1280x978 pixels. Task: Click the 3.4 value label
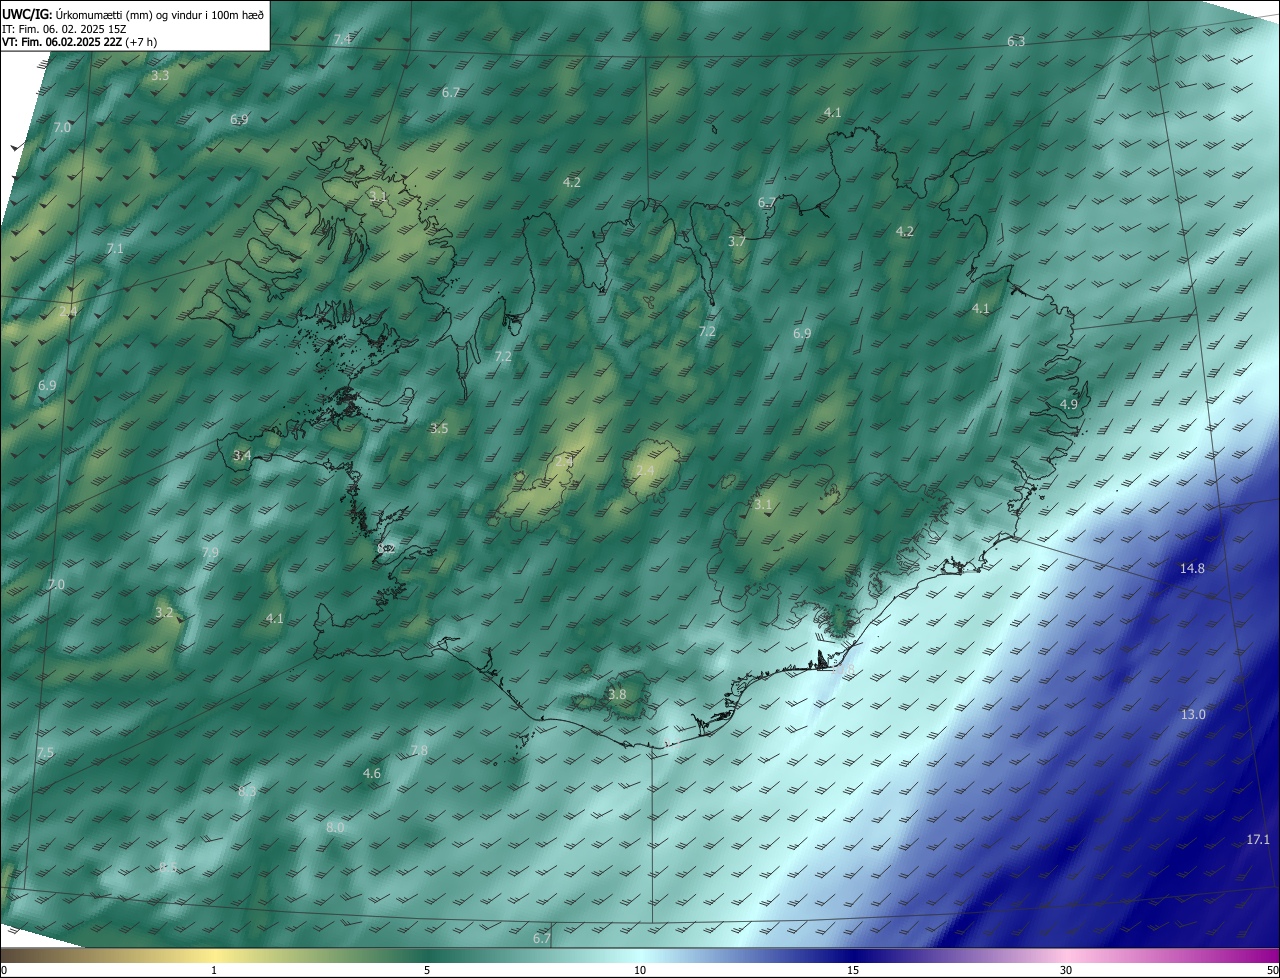pos(242,455)
